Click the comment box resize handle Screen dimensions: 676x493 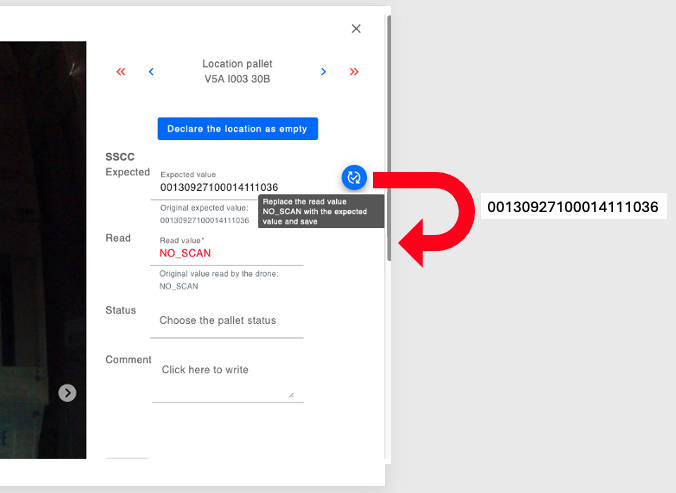tap(291, 395)
